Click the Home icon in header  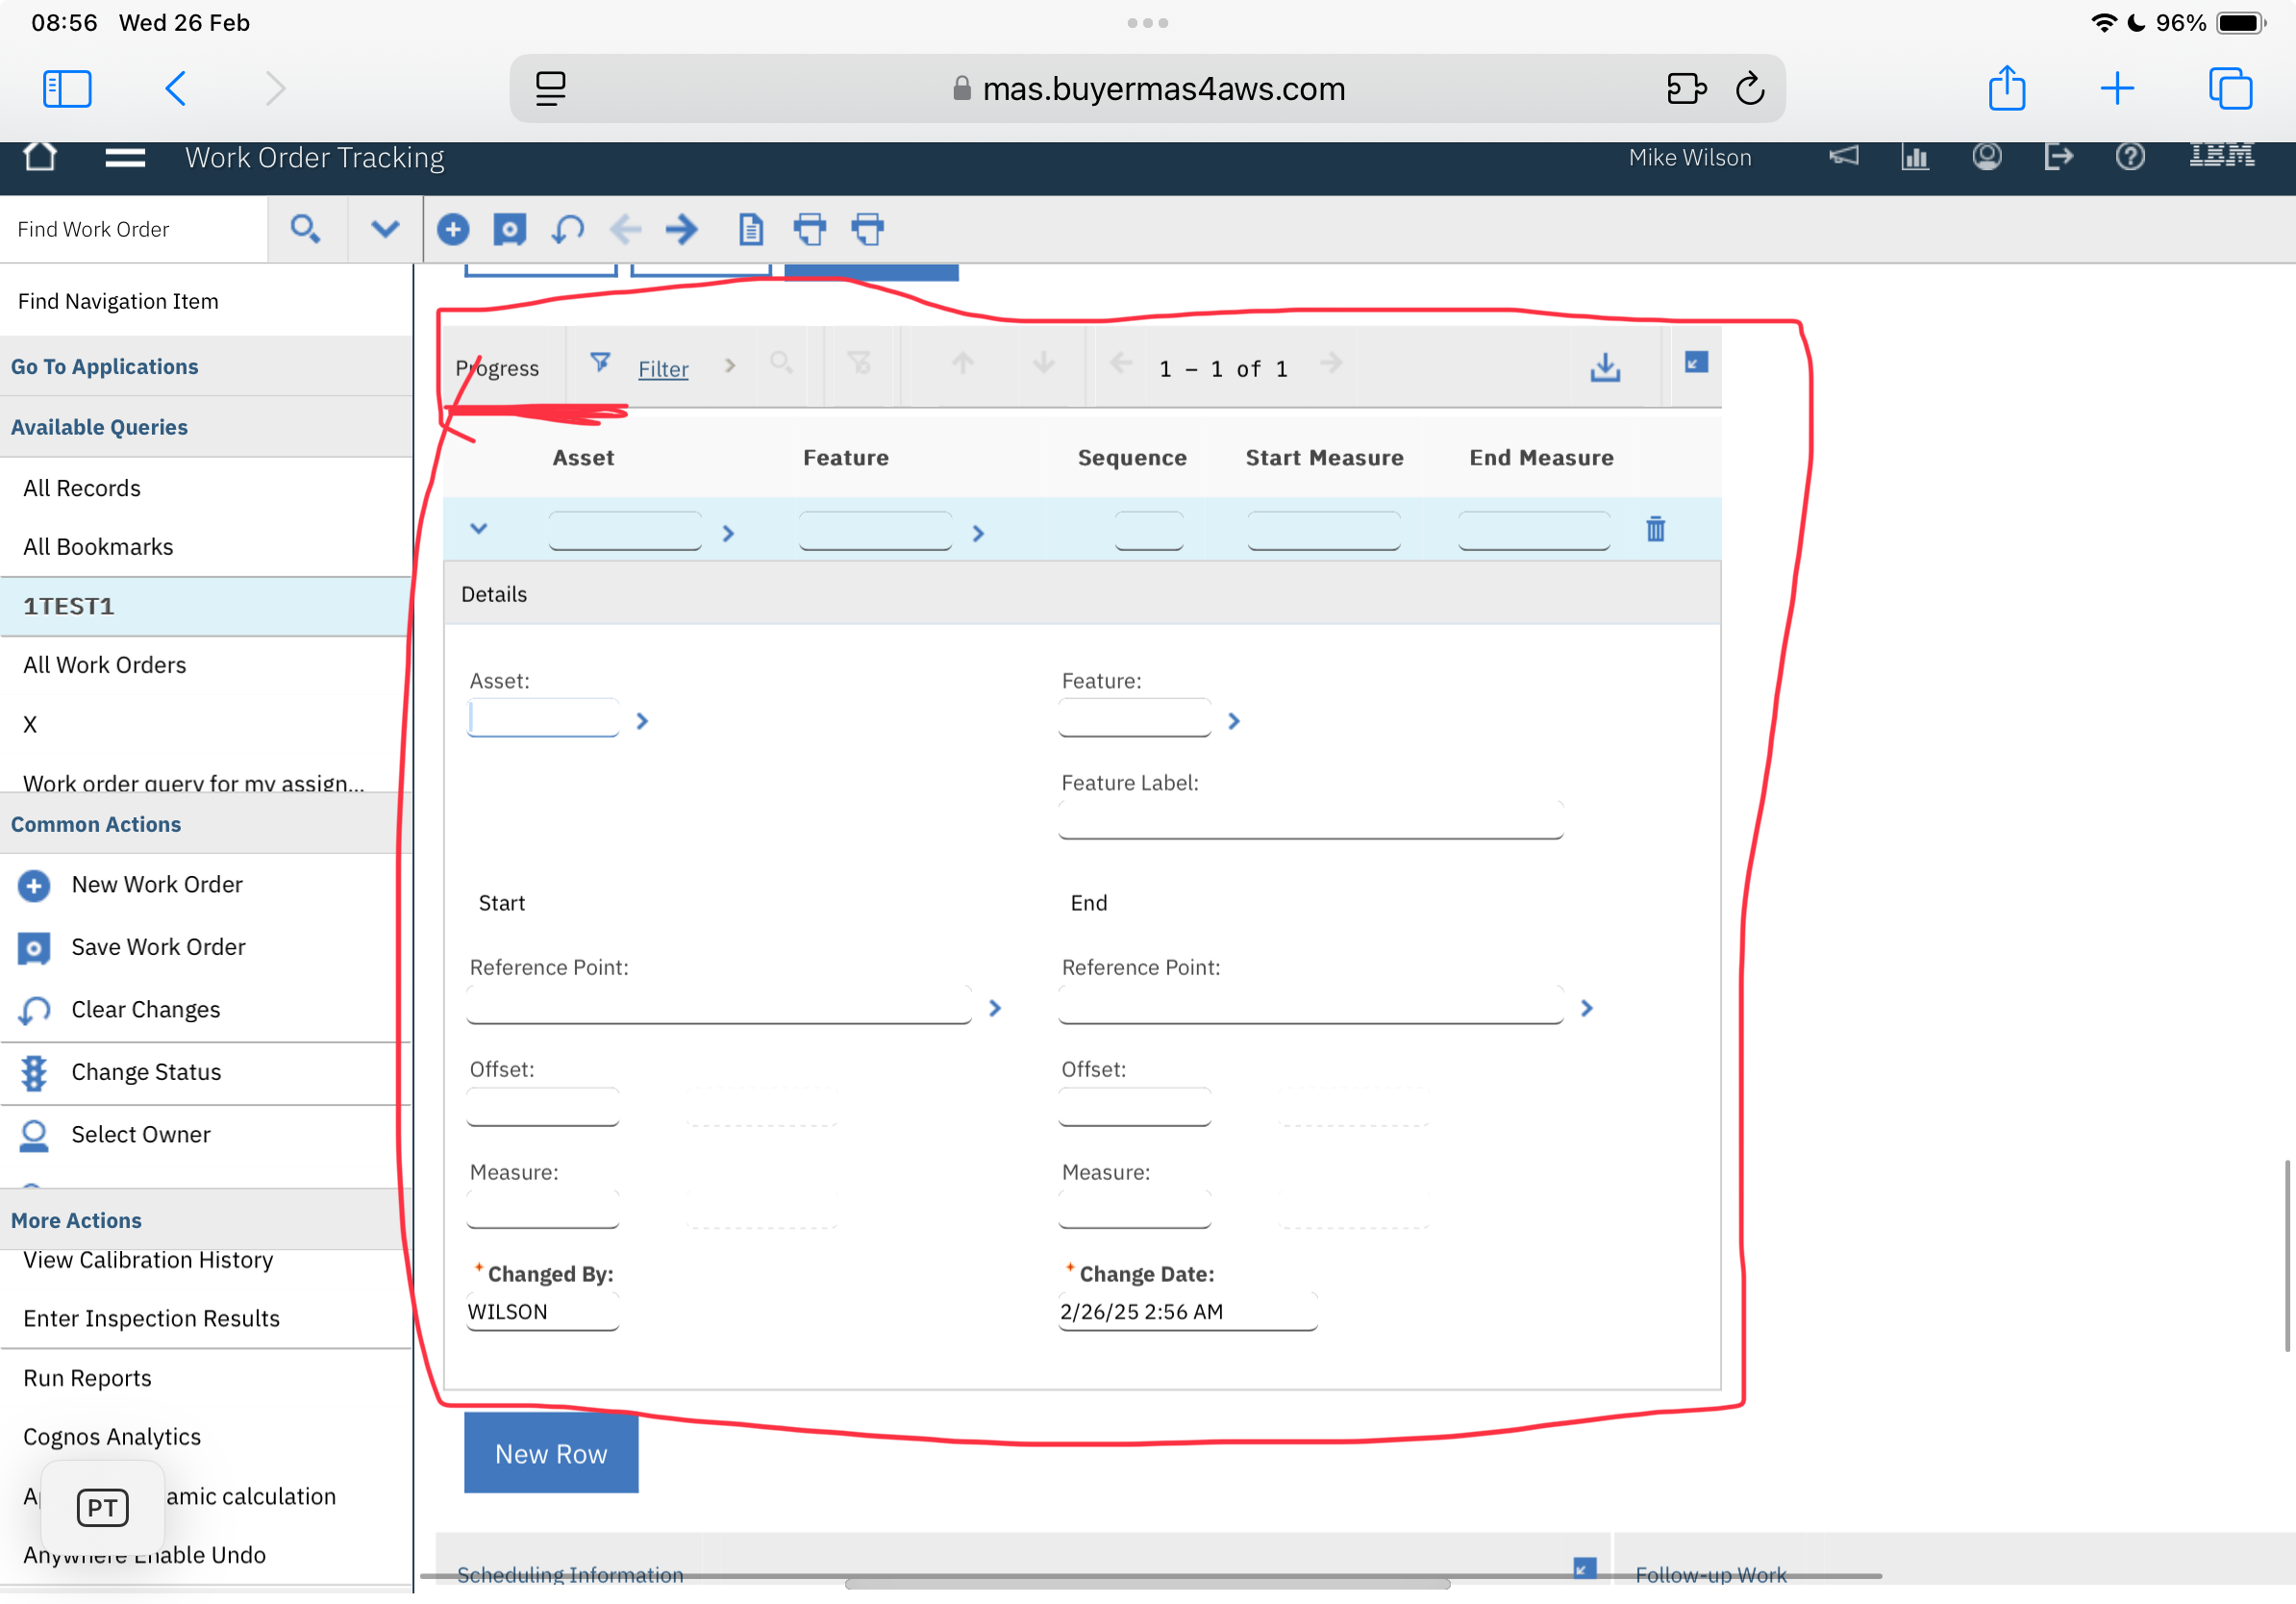tap(40, 157)
